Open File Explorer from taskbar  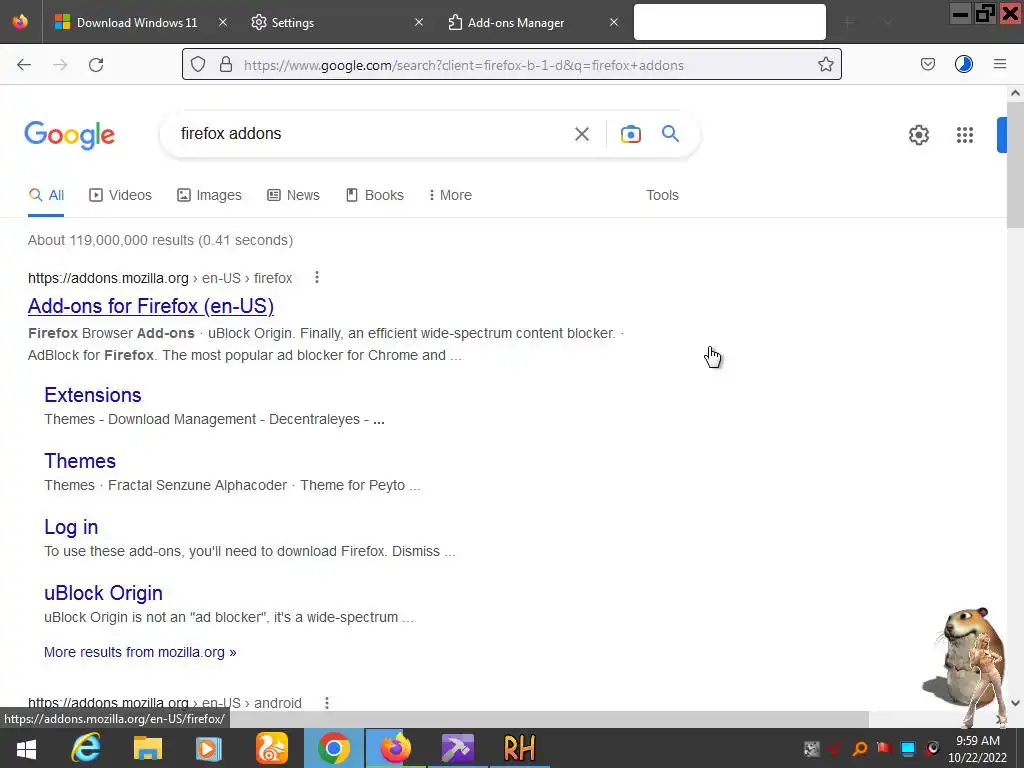click(148, 748)
